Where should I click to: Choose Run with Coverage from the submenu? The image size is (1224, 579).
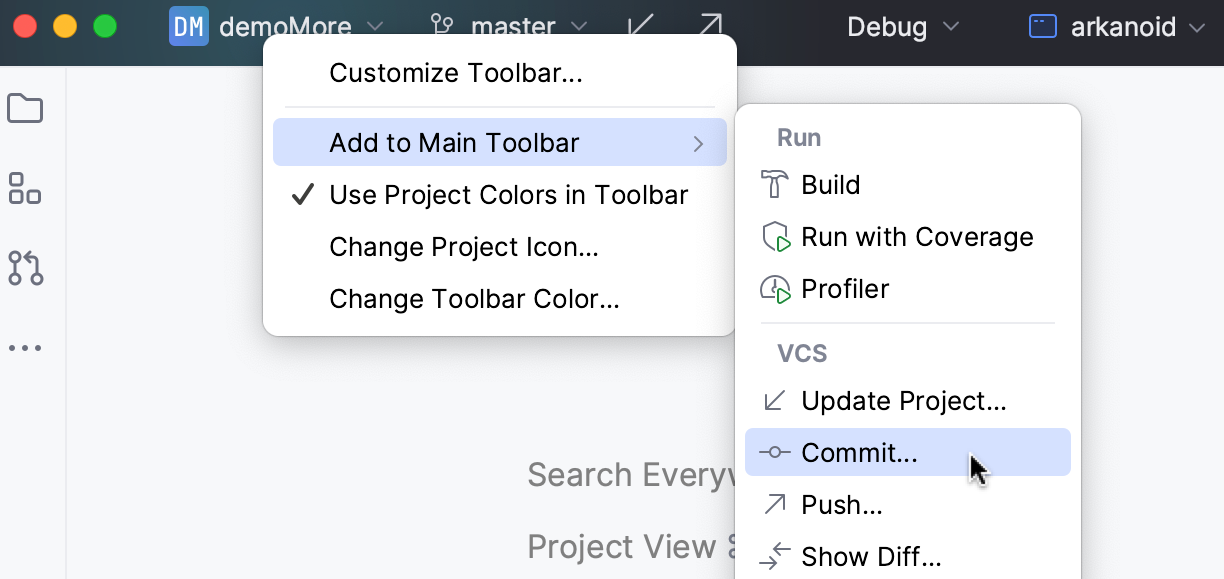pyautogui.click(x=917, y=237)
